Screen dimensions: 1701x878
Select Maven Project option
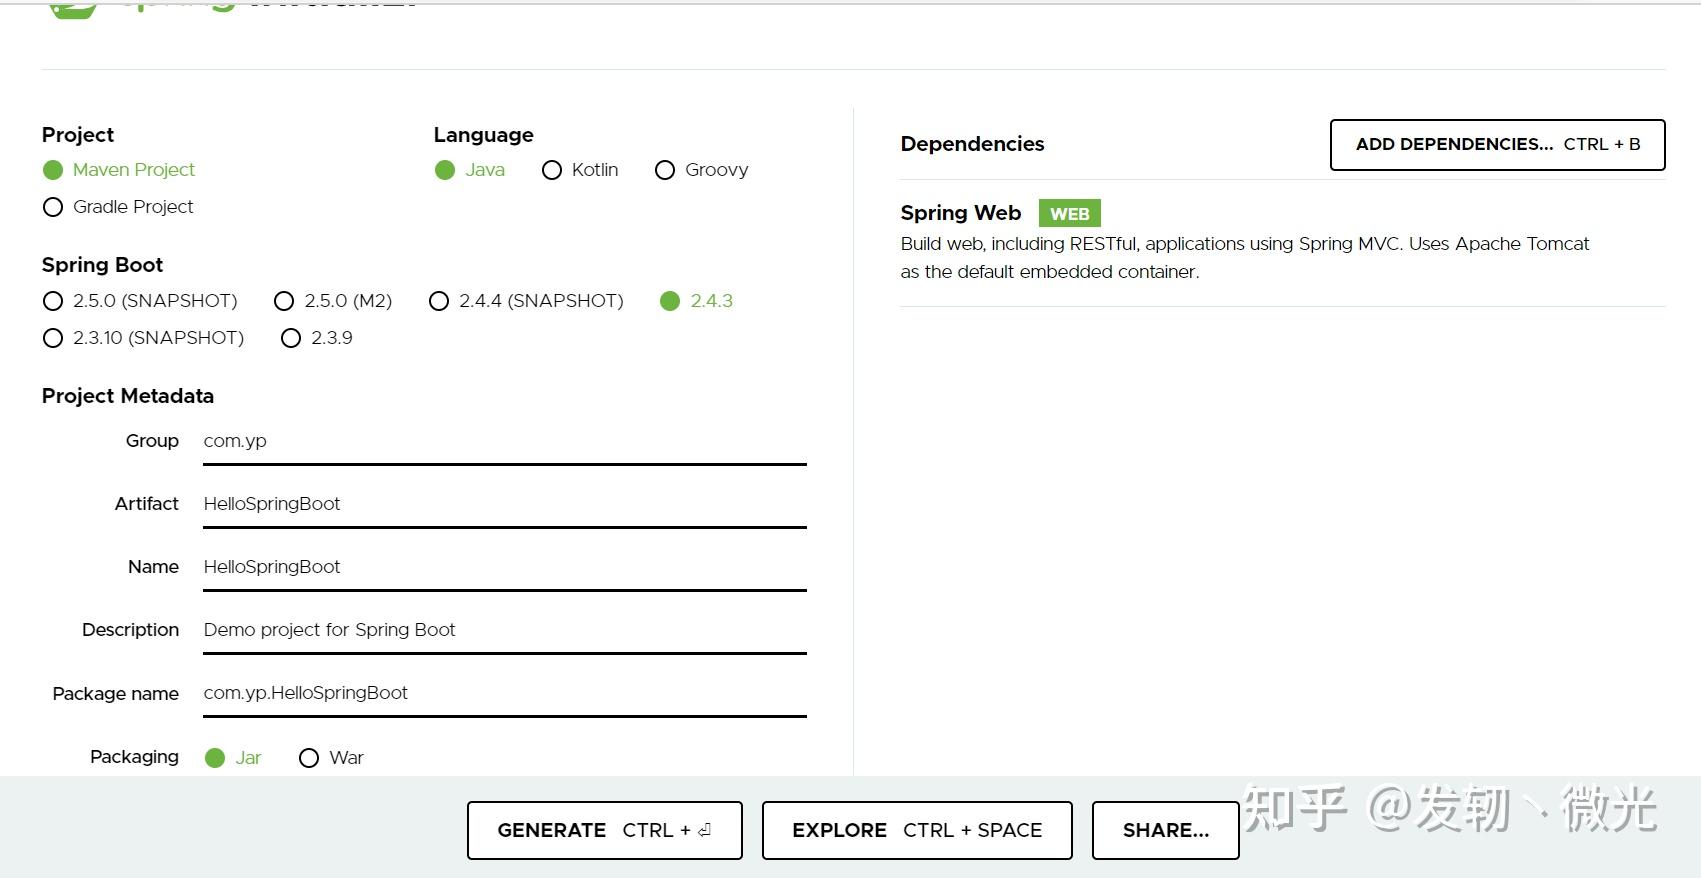click(x=53, y=170)
